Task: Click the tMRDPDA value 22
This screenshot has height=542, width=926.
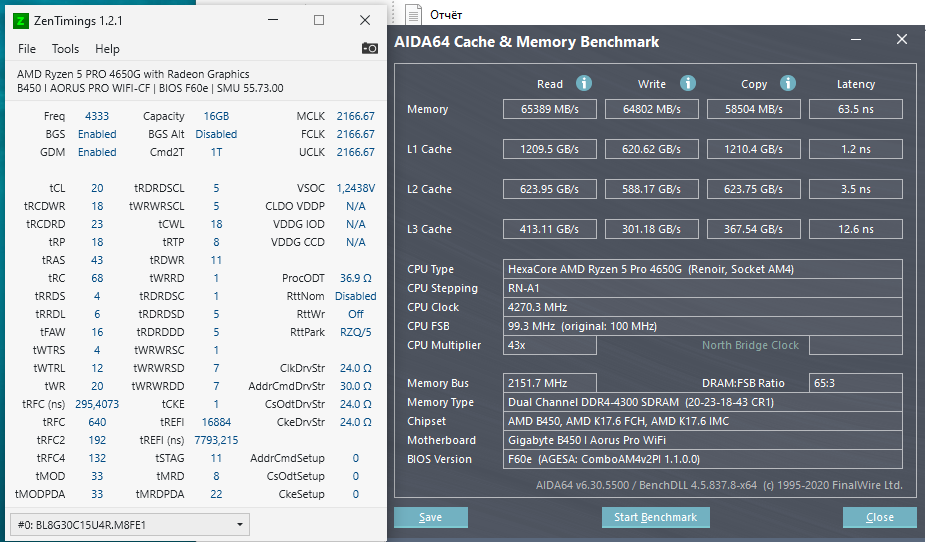Action: 216,494
